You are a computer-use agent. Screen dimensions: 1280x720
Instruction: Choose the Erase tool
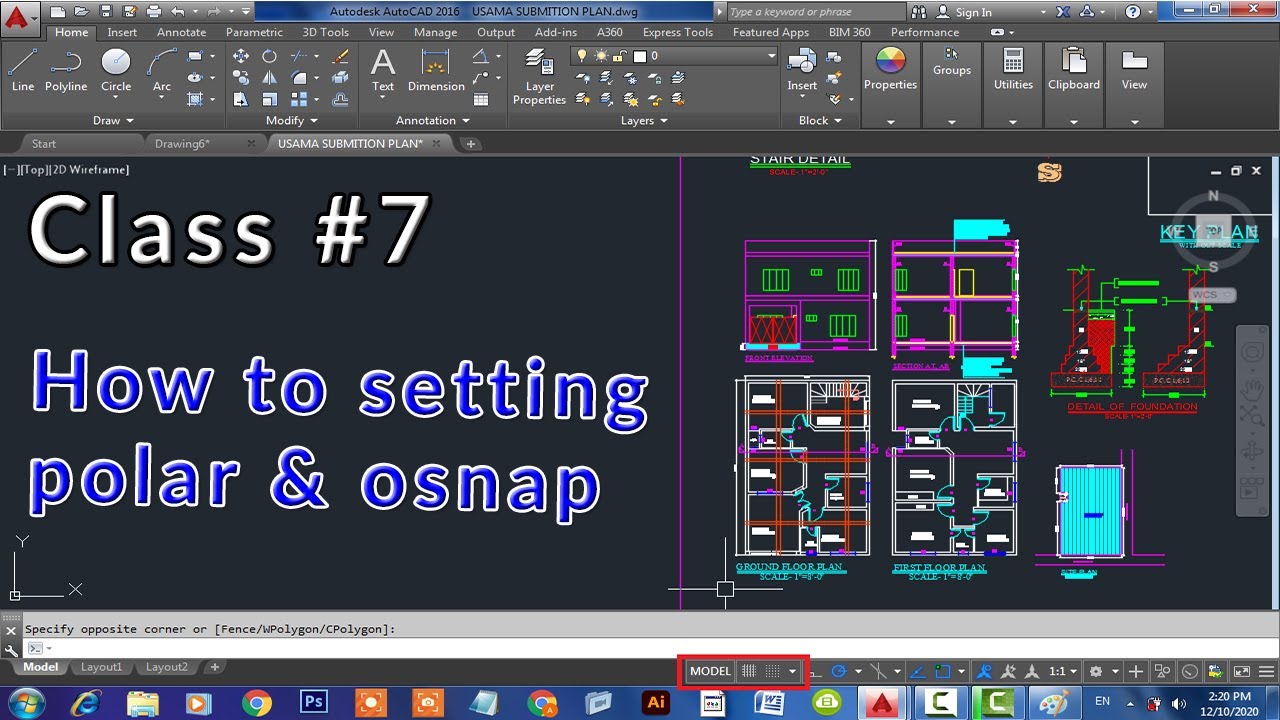pos(340,56)
